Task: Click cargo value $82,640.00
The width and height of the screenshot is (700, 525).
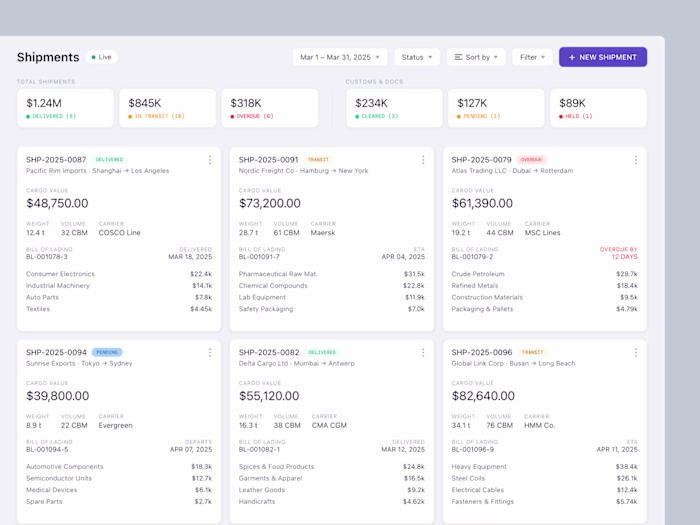Action: (x=483, y=396)
